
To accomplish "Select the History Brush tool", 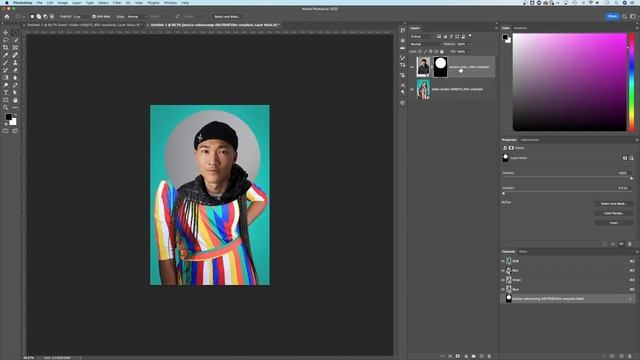I will [6, 70].
